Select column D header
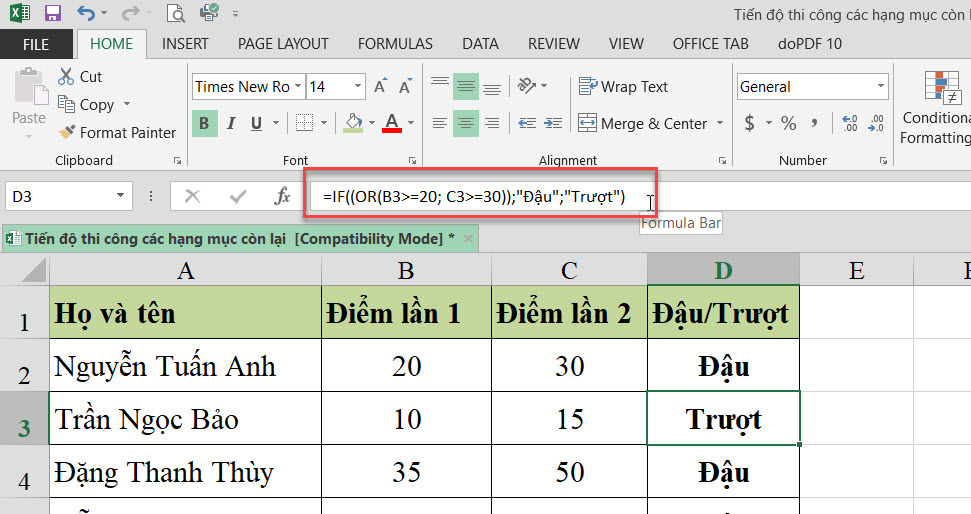The image size is (971, 514). pos(723,270)
